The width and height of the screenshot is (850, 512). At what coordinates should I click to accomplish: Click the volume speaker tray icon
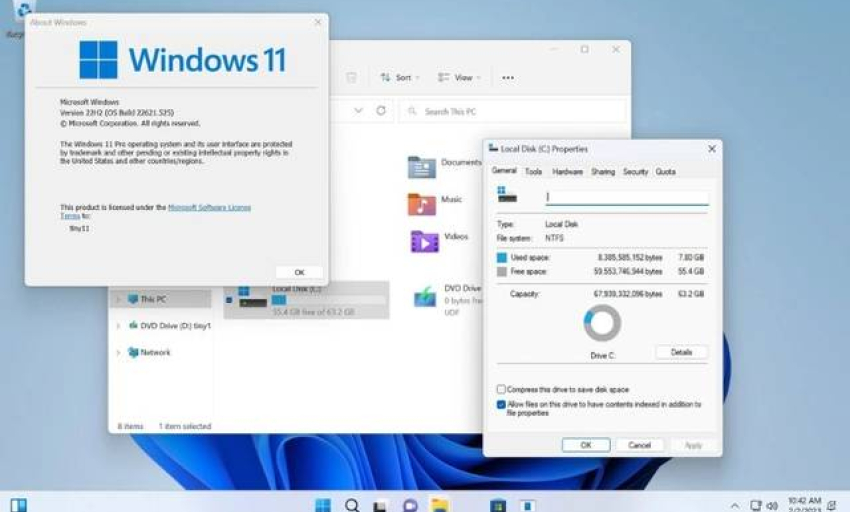(x=772, y=505)
